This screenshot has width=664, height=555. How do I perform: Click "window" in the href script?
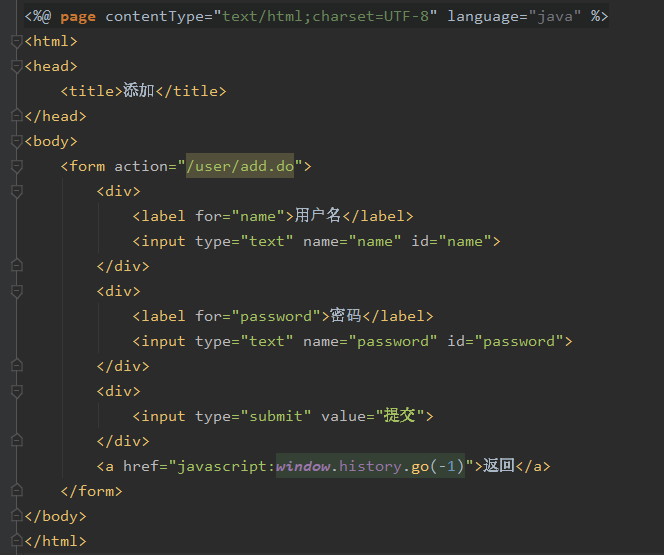pyautogui.click(x=303, y=466)
